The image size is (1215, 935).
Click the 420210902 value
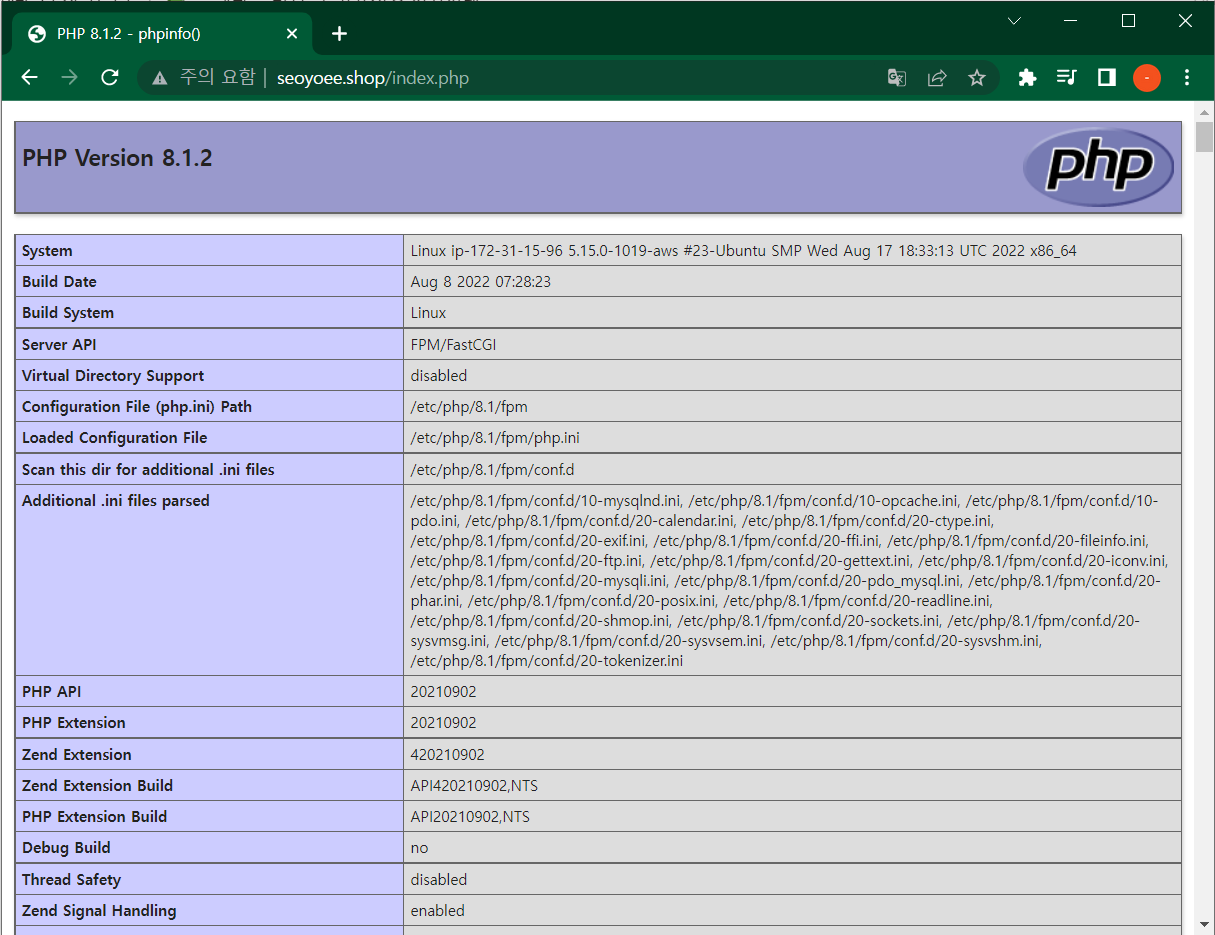pos(447,755)
